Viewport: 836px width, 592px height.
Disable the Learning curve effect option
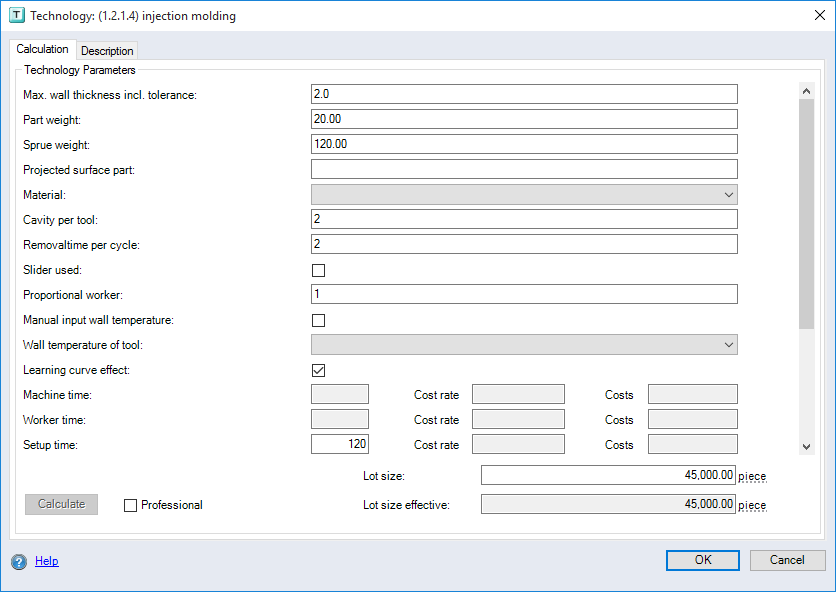(318, 369)
